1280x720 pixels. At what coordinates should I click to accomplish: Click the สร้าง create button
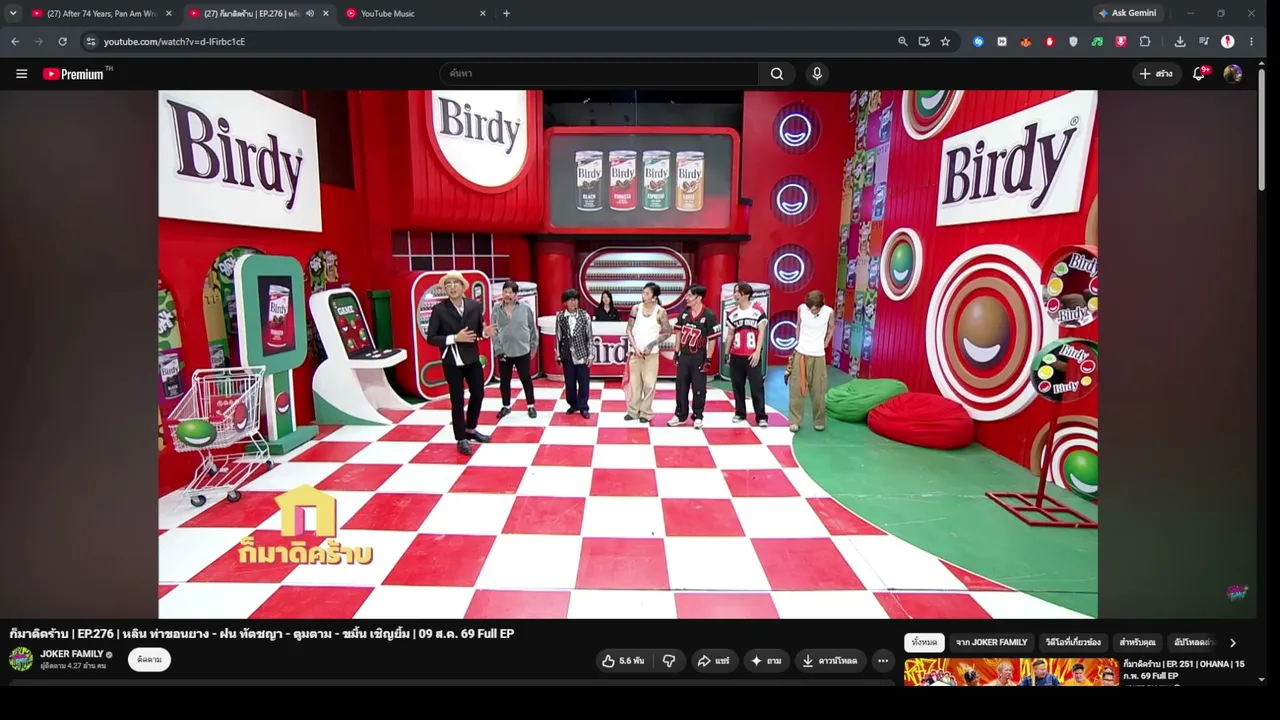pyautogui.click(x=1156, y=74)
